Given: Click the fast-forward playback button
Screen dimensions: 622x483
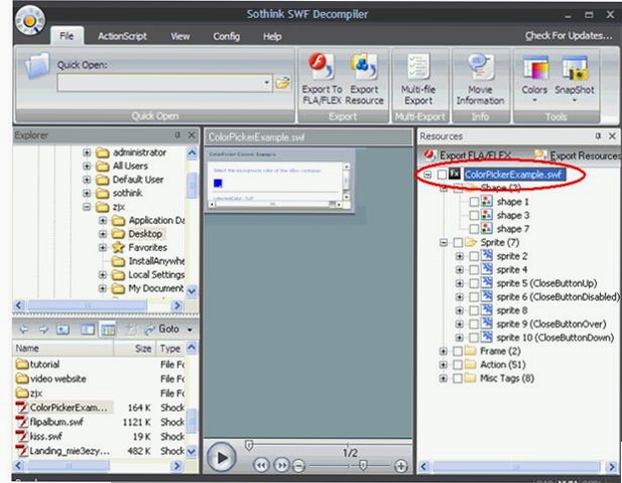Looking at the screenshot, I should [x=281, y=465].
